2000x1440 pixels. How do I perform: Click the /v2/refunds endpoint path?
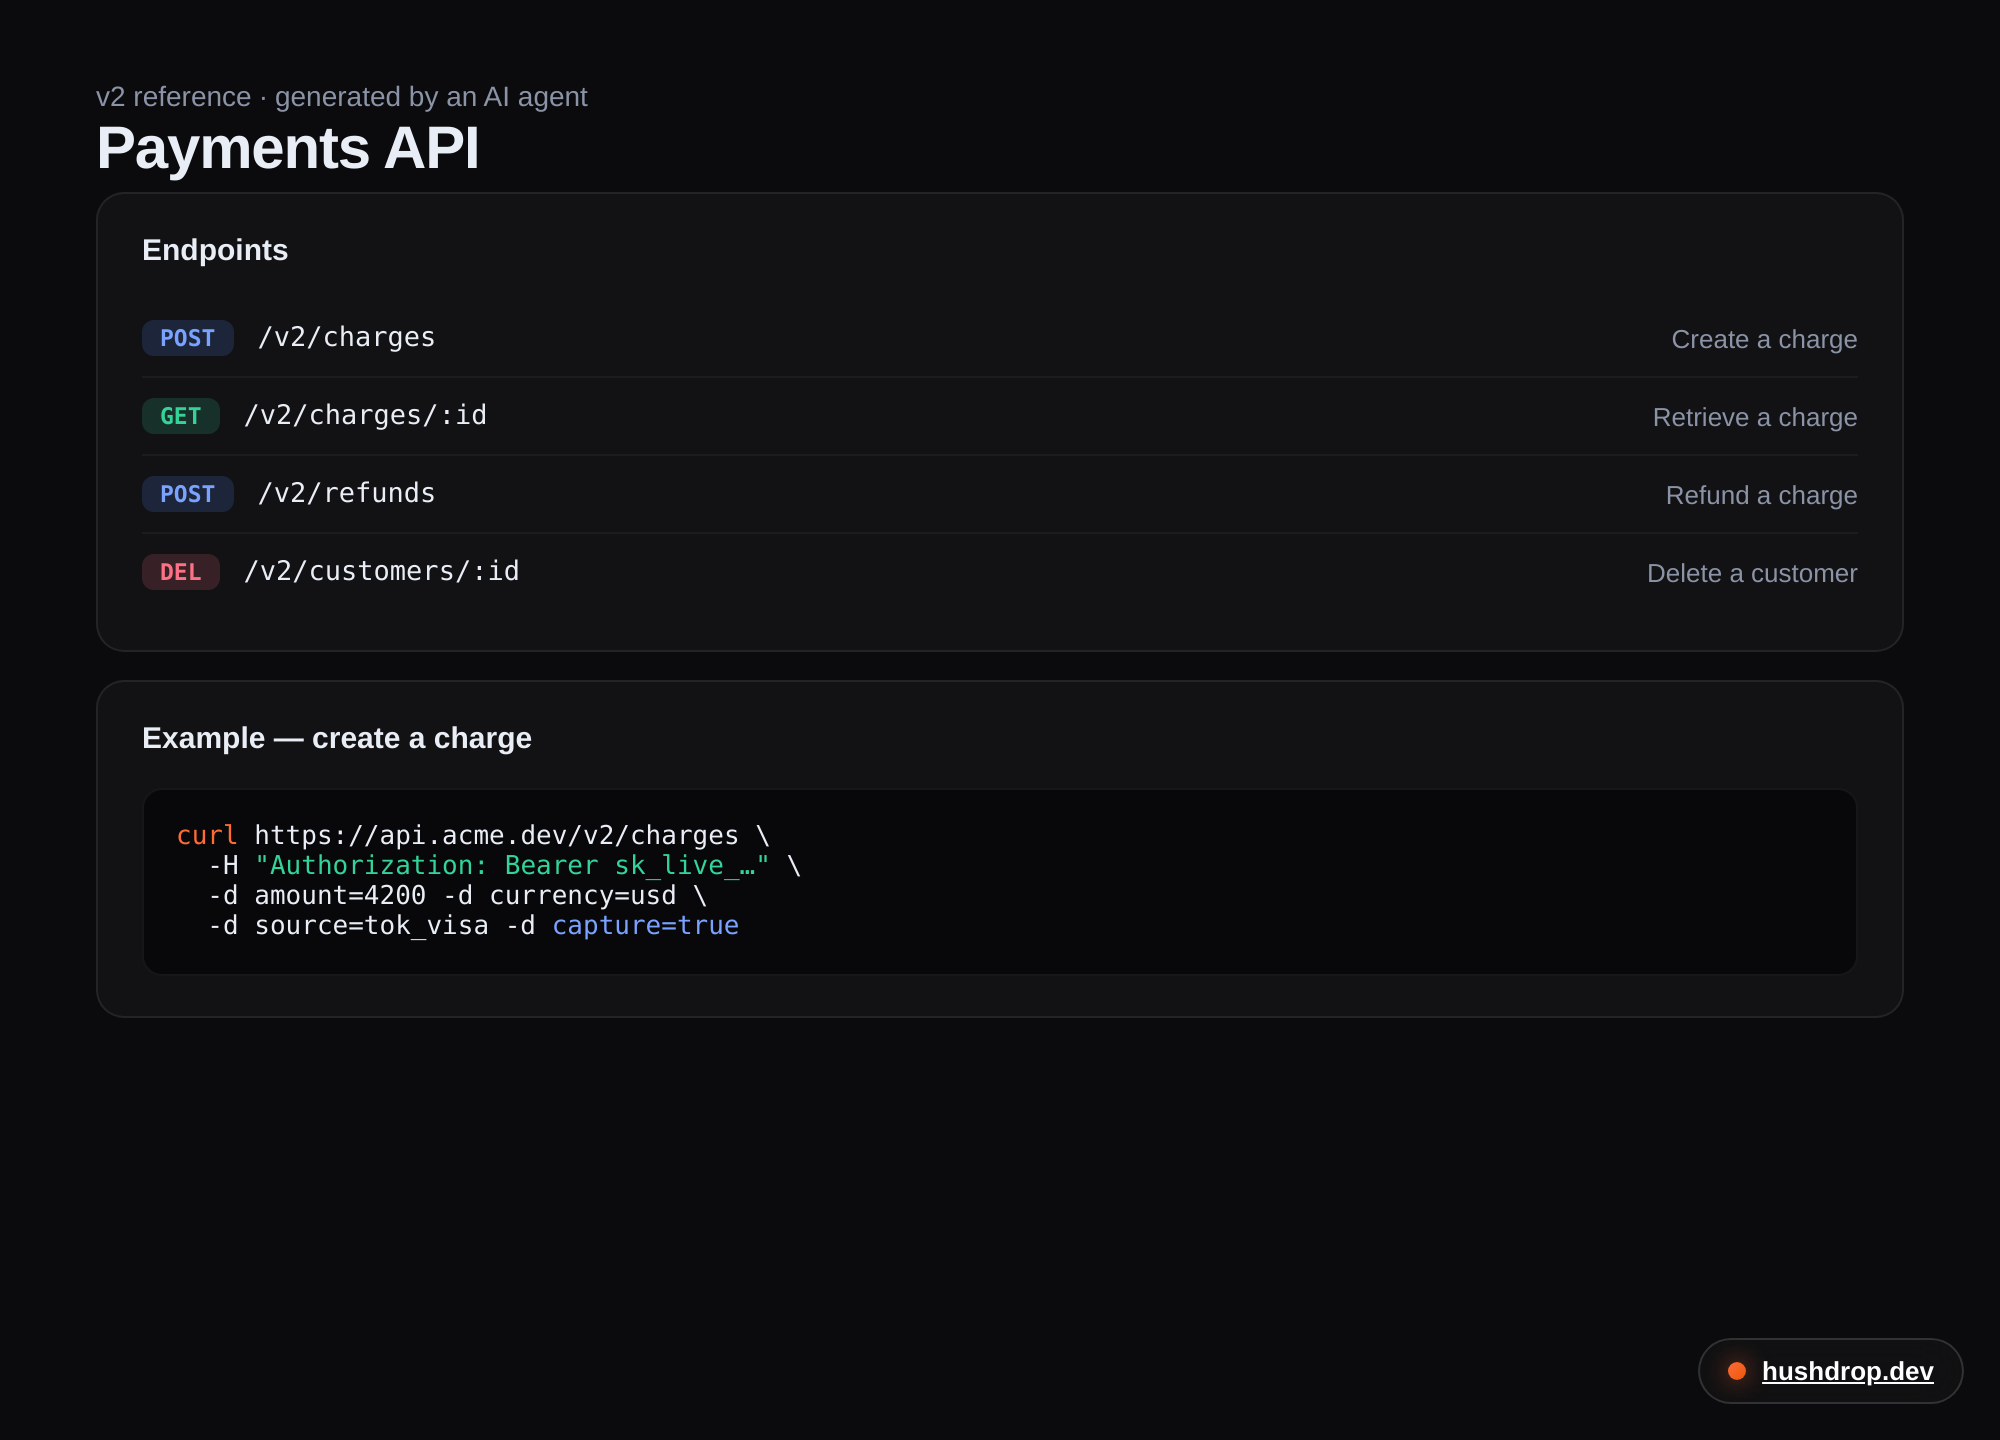[346, 494]
